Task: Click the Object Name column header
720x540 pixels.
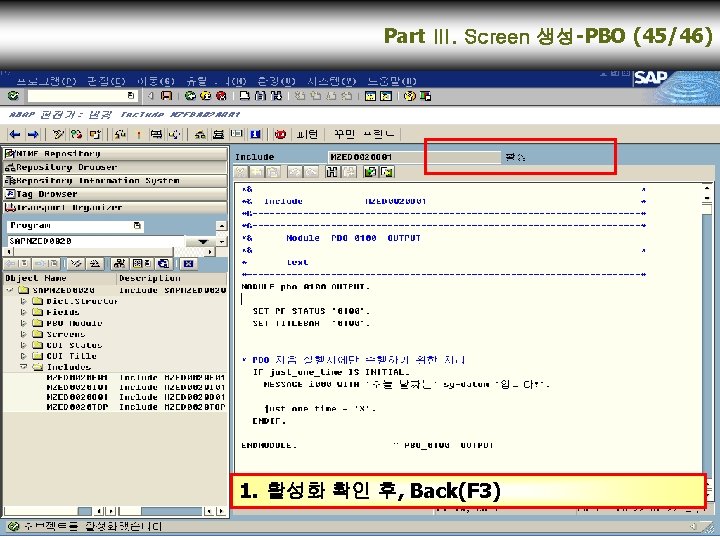Action: pyautogui.click(x=60, y=278)
